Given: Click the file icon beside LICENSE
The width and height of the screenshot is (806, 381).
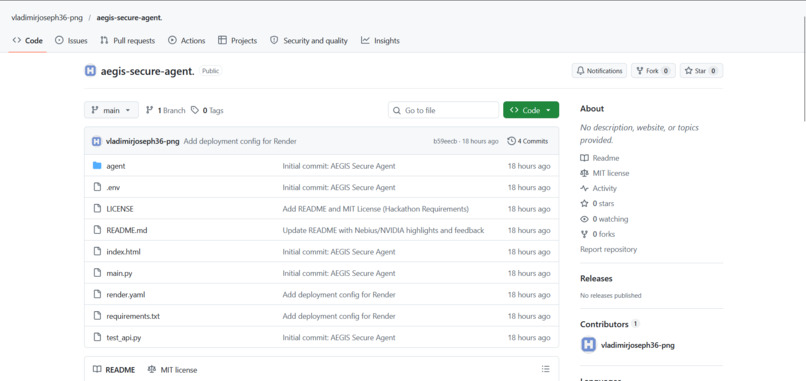Looking at the screenshot, I should click(x=97, y=209).
